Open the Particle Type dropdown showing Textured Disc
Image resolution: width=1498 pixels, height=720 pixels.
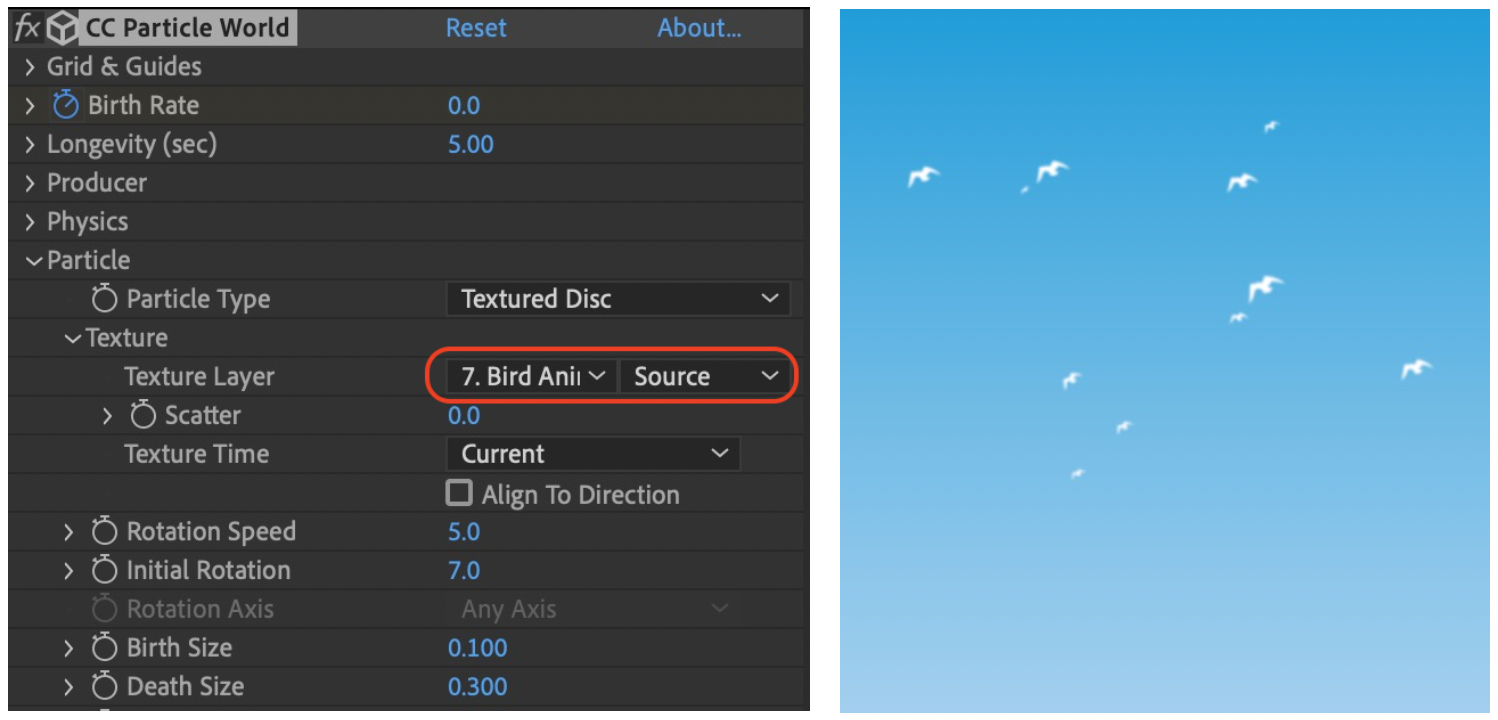click(617, 298)
